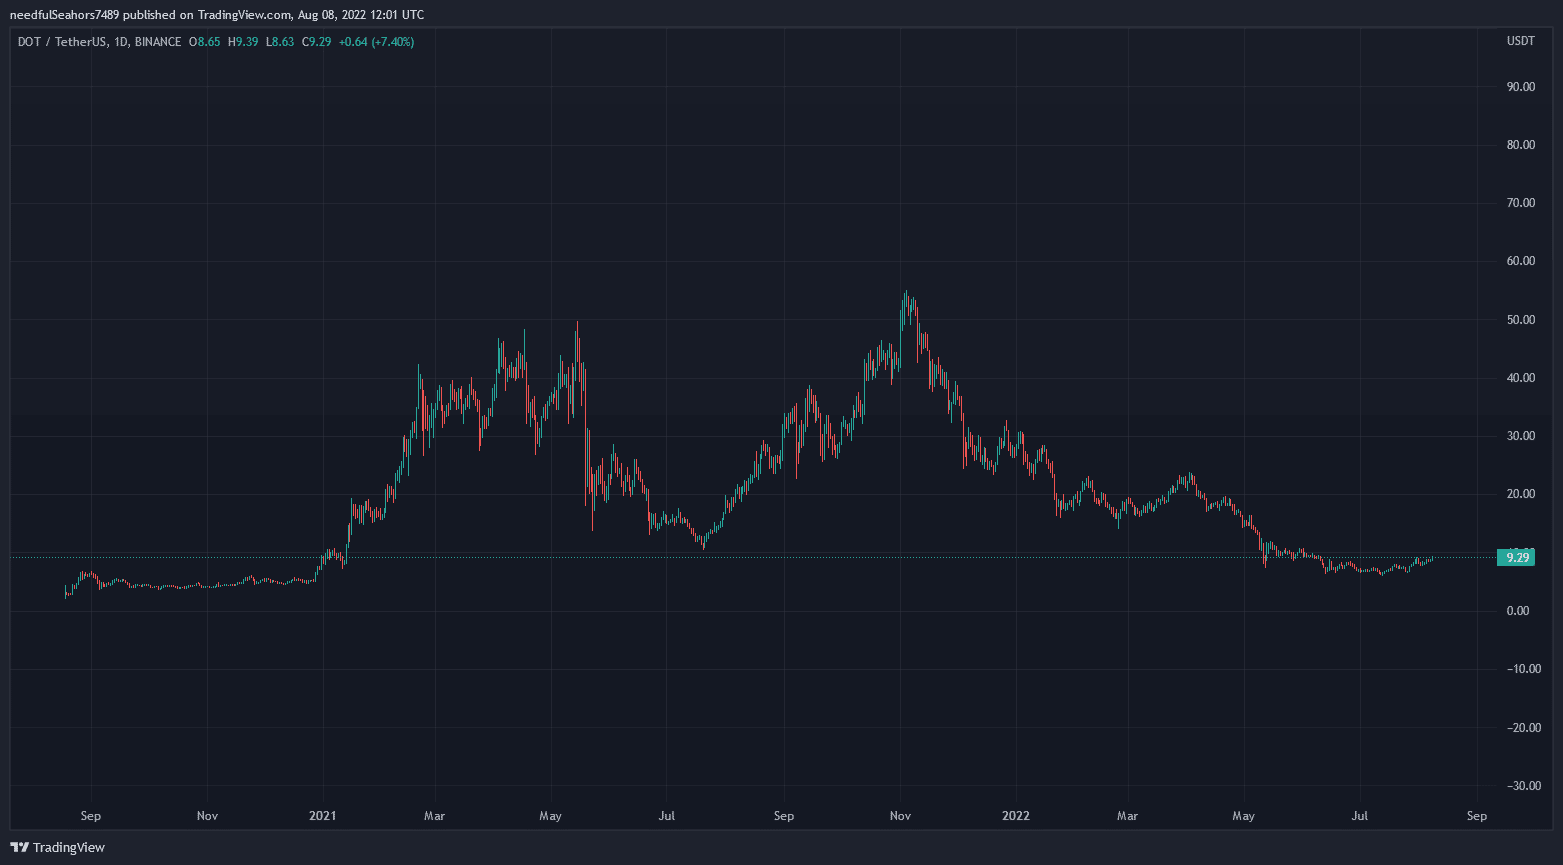
Task: Click the green 9.29 current price tag
Action: click(1516, 558)
